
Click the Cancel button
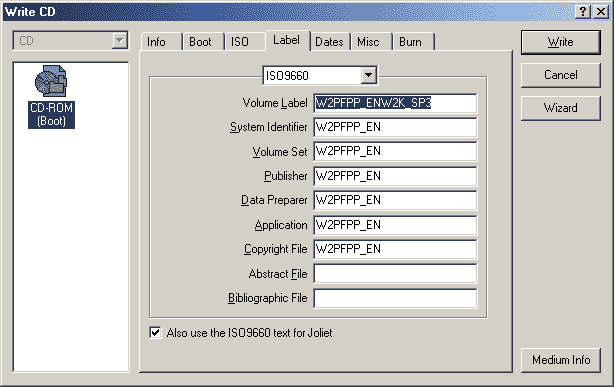coord(560,75)
